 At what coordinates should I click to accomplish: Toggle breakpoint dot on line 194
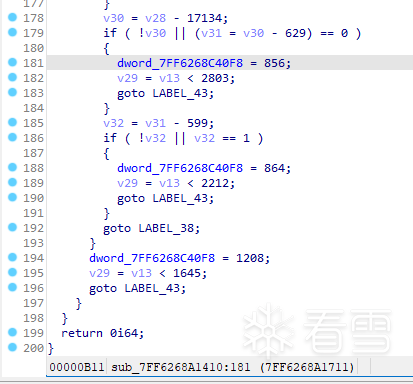[12, 257]
